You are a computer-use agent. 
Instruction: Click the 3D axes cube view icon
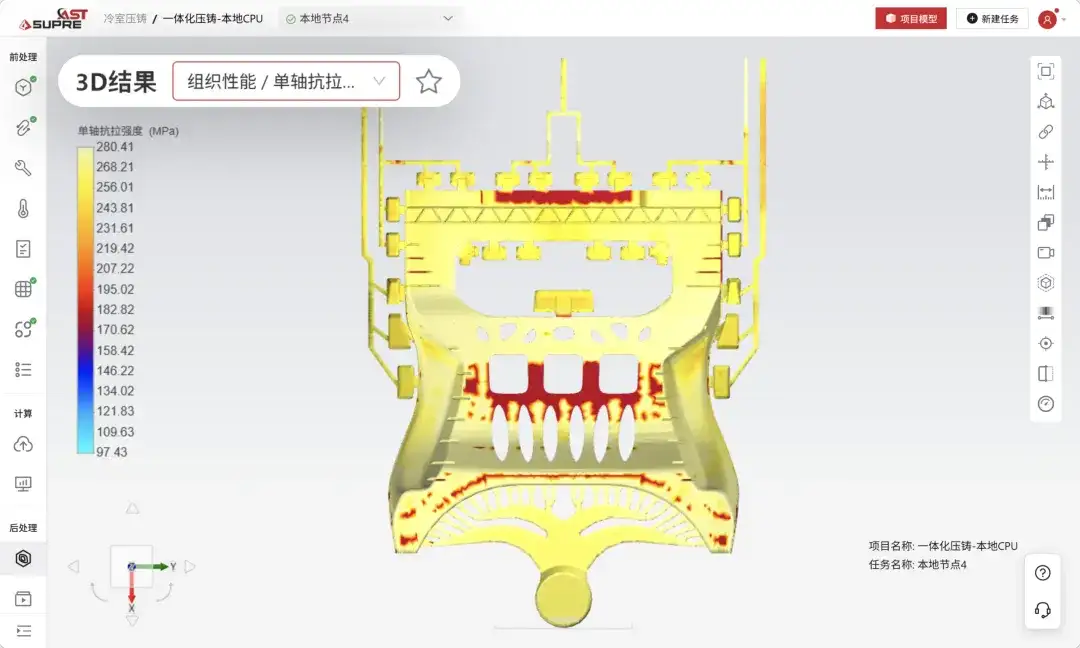click(1046, 101)
